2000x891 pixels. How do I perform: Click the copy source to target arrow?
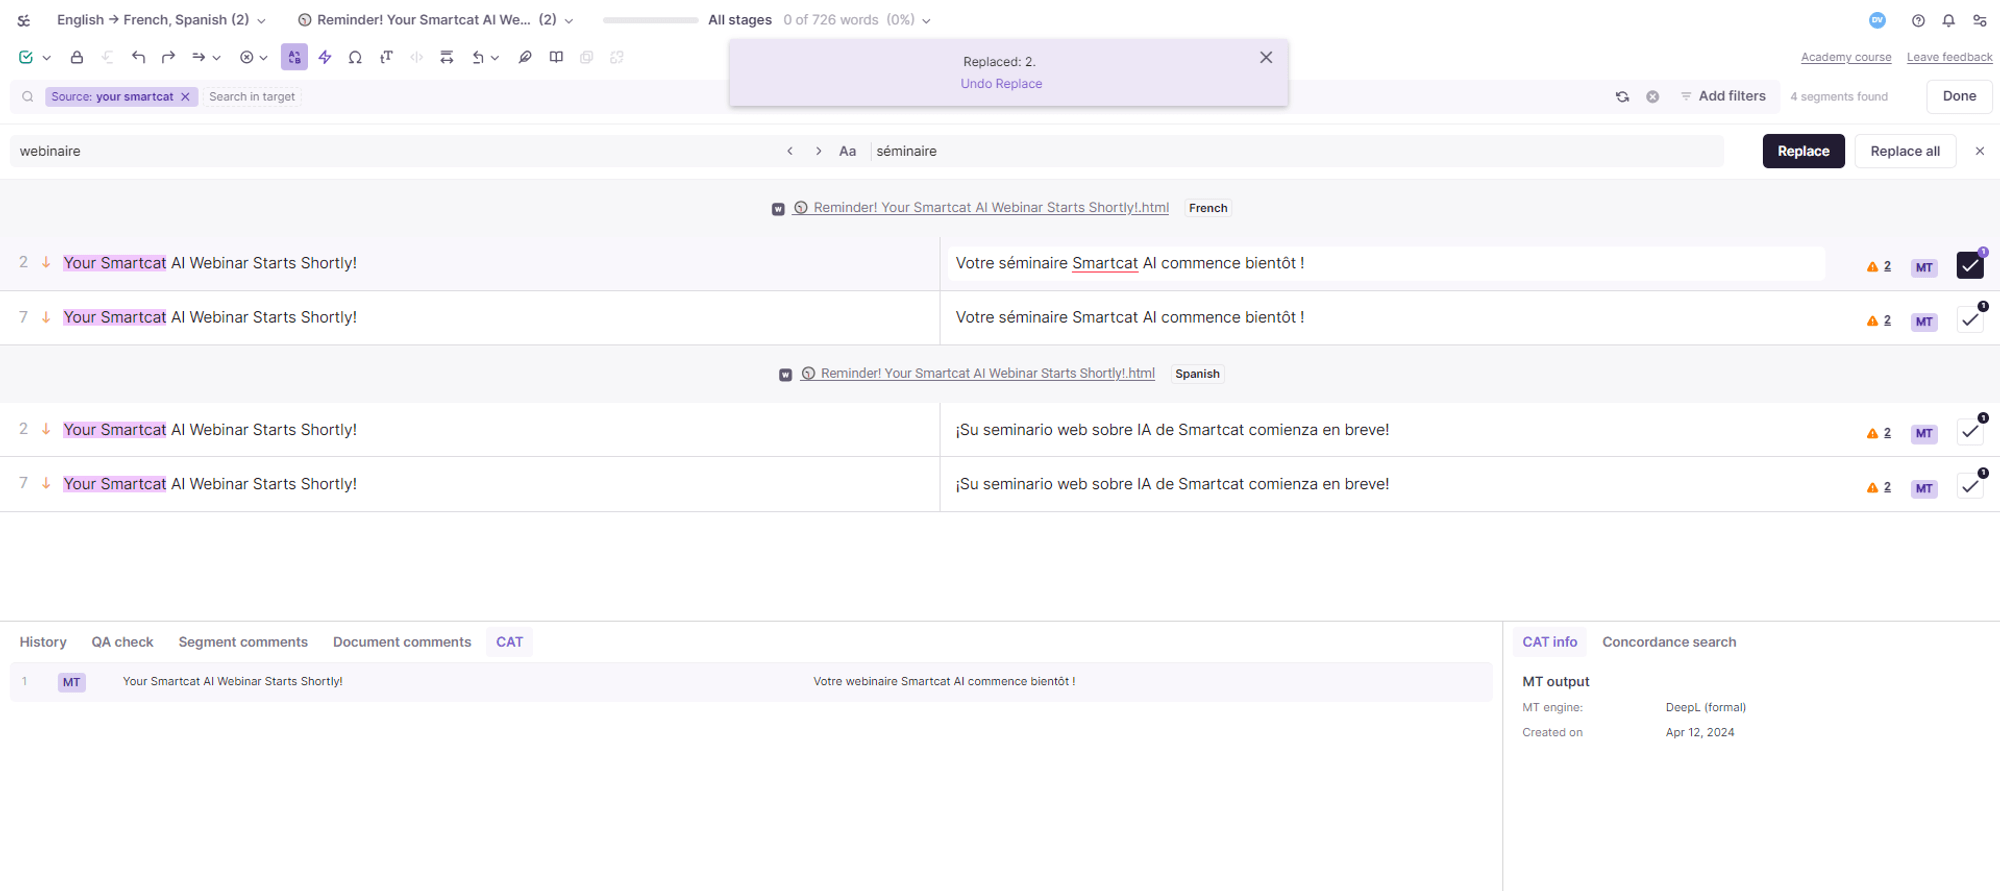198,57
